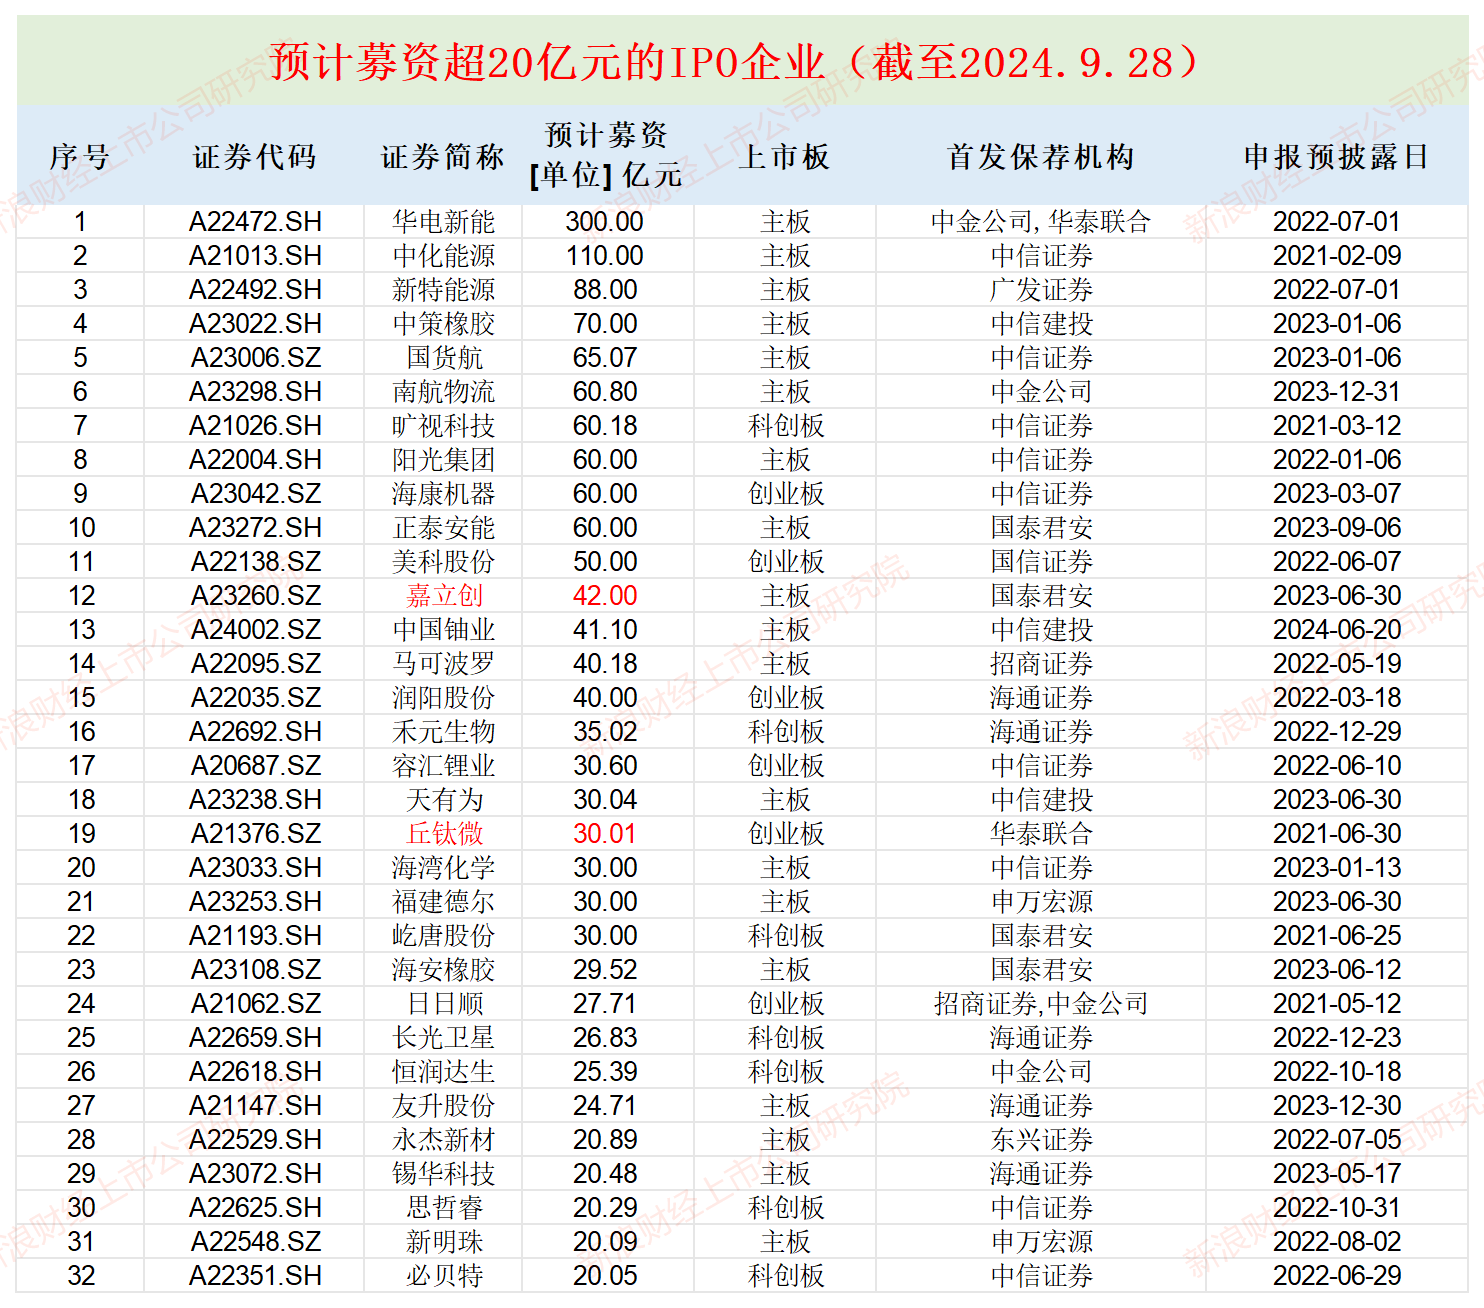Select the 证券代码 column header

pos(255,157)
